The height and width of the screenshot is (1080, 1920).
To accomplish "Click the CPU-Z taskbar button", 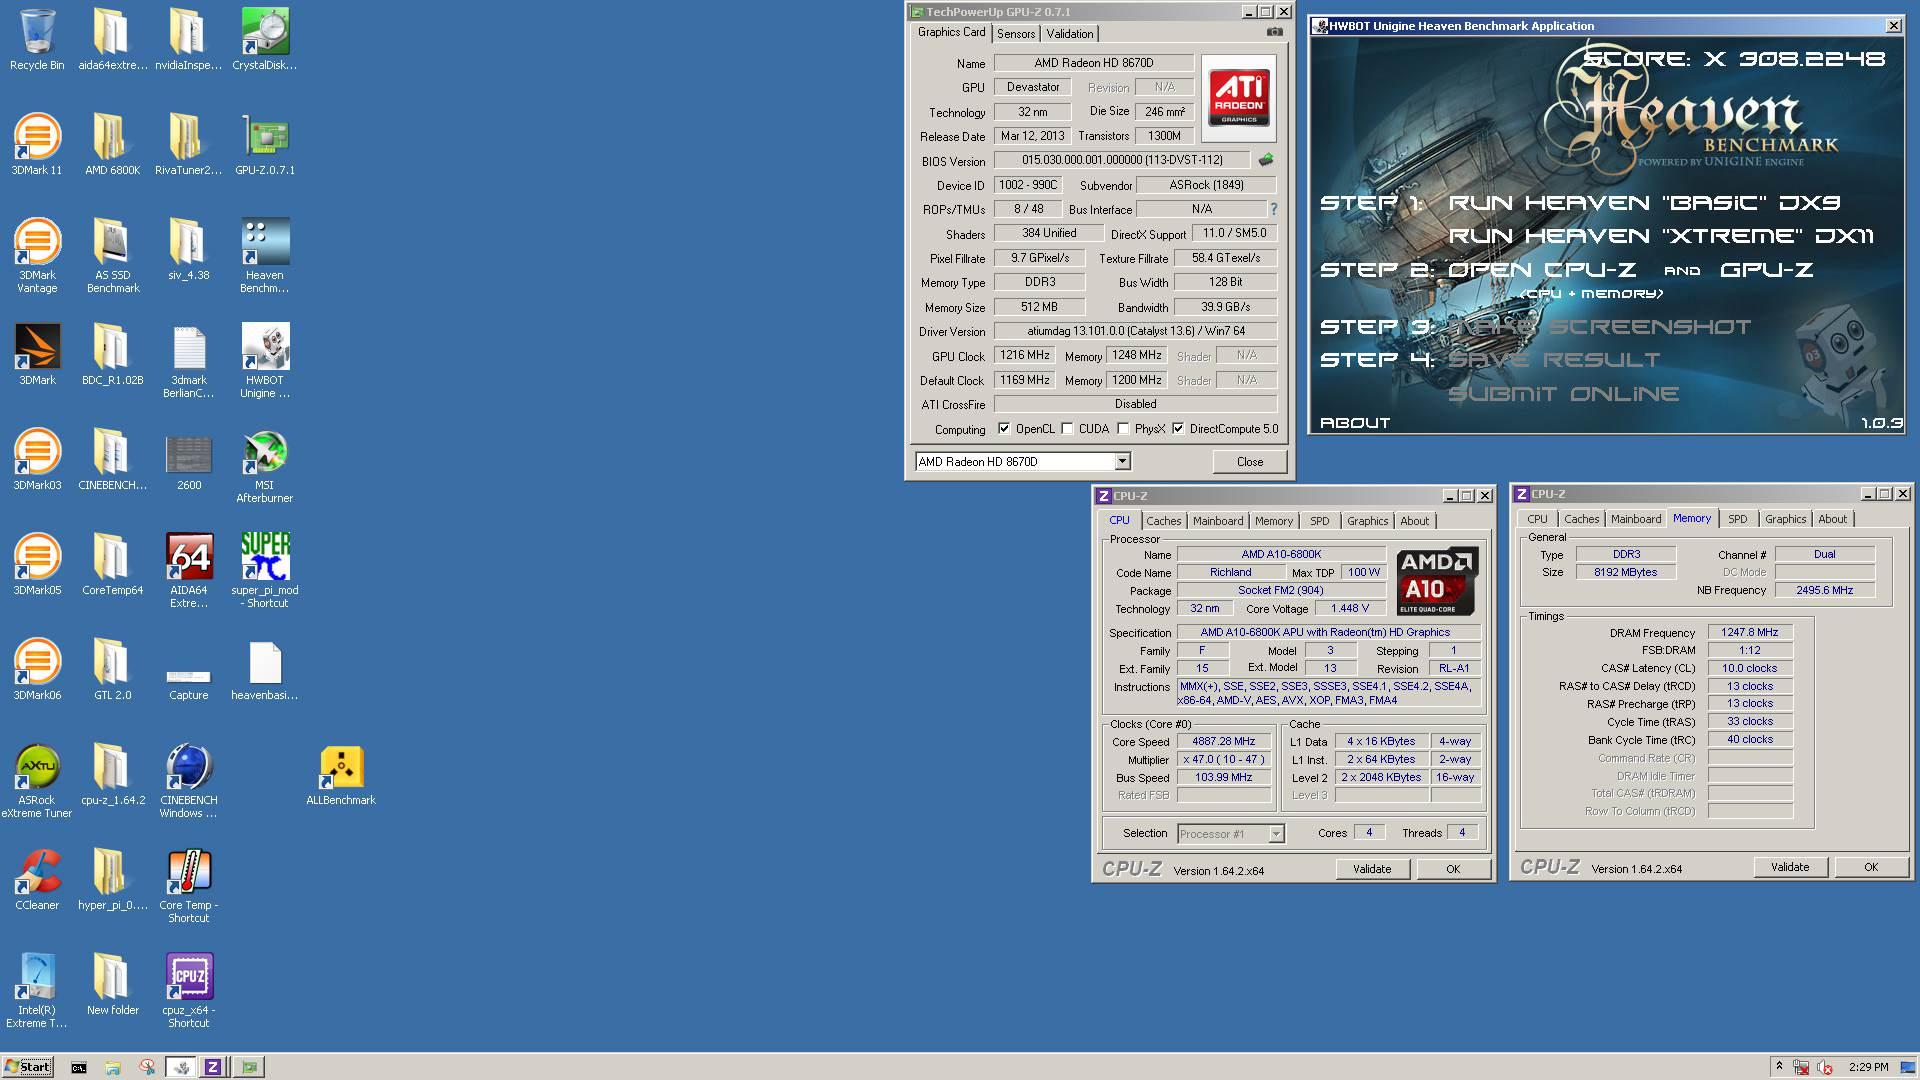I will 212,1067.
